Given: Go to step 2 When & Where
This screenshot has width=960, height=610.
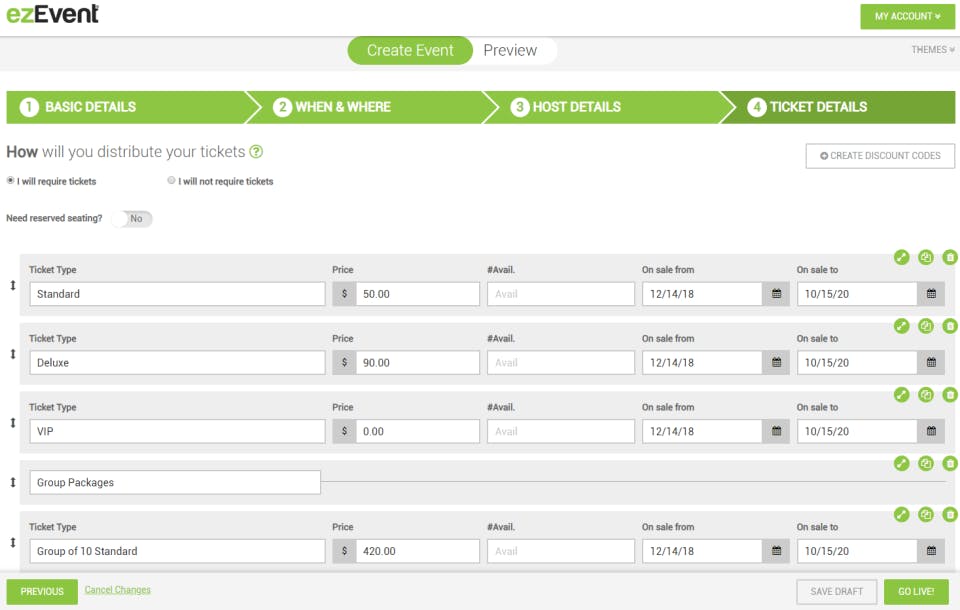Looking at the screenshot, I should point(372,107).
